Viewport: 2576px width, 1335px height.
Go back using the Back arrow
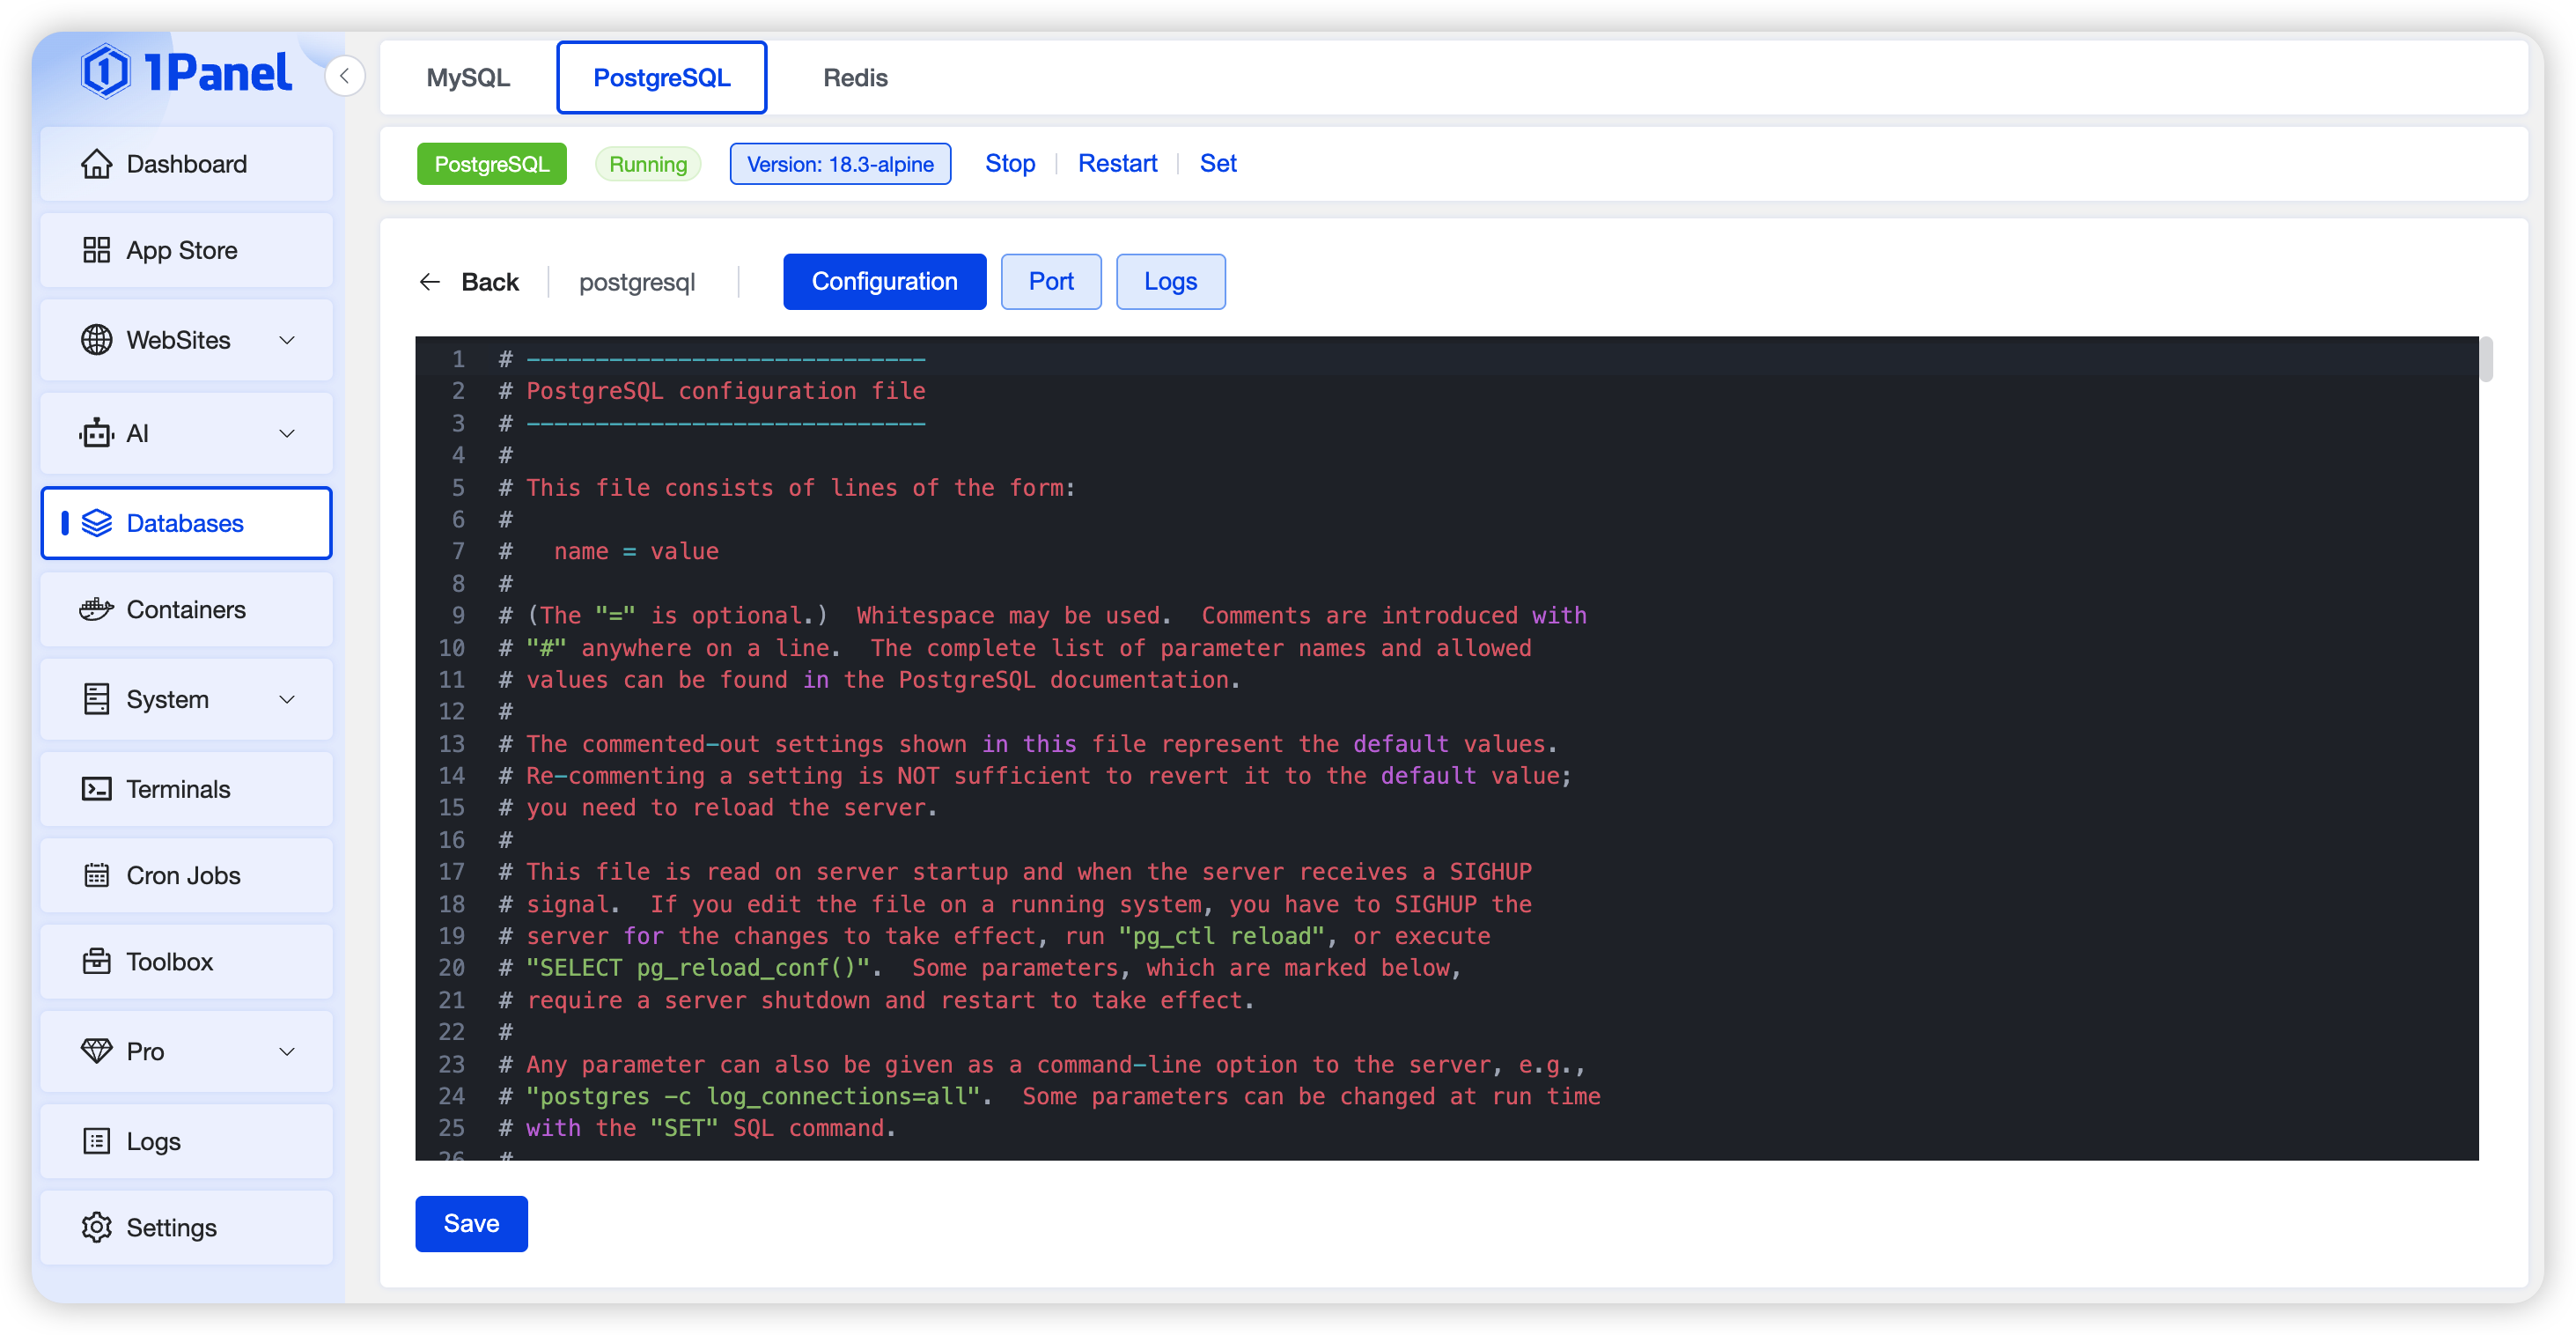(x=430, y=282)
